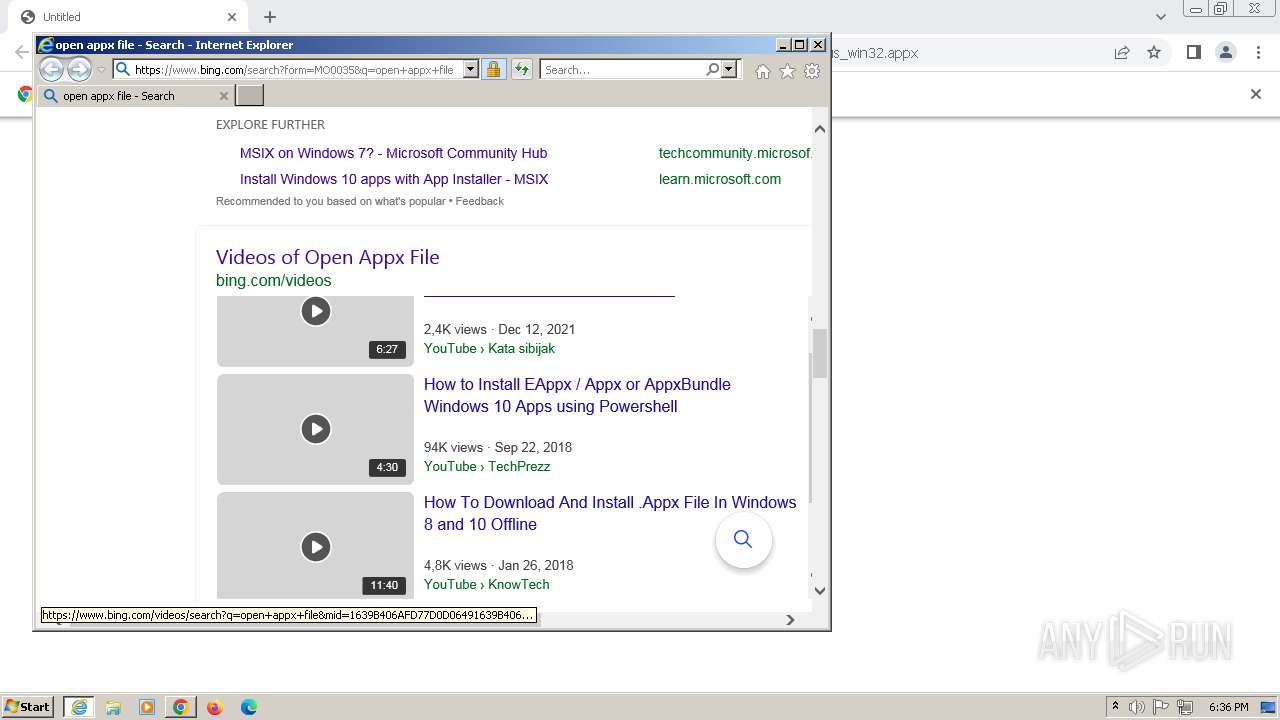The width and height of the screenshot is (1280, 720).
Task: Go back in Internet Explorer
Action: tap(51, 69)
